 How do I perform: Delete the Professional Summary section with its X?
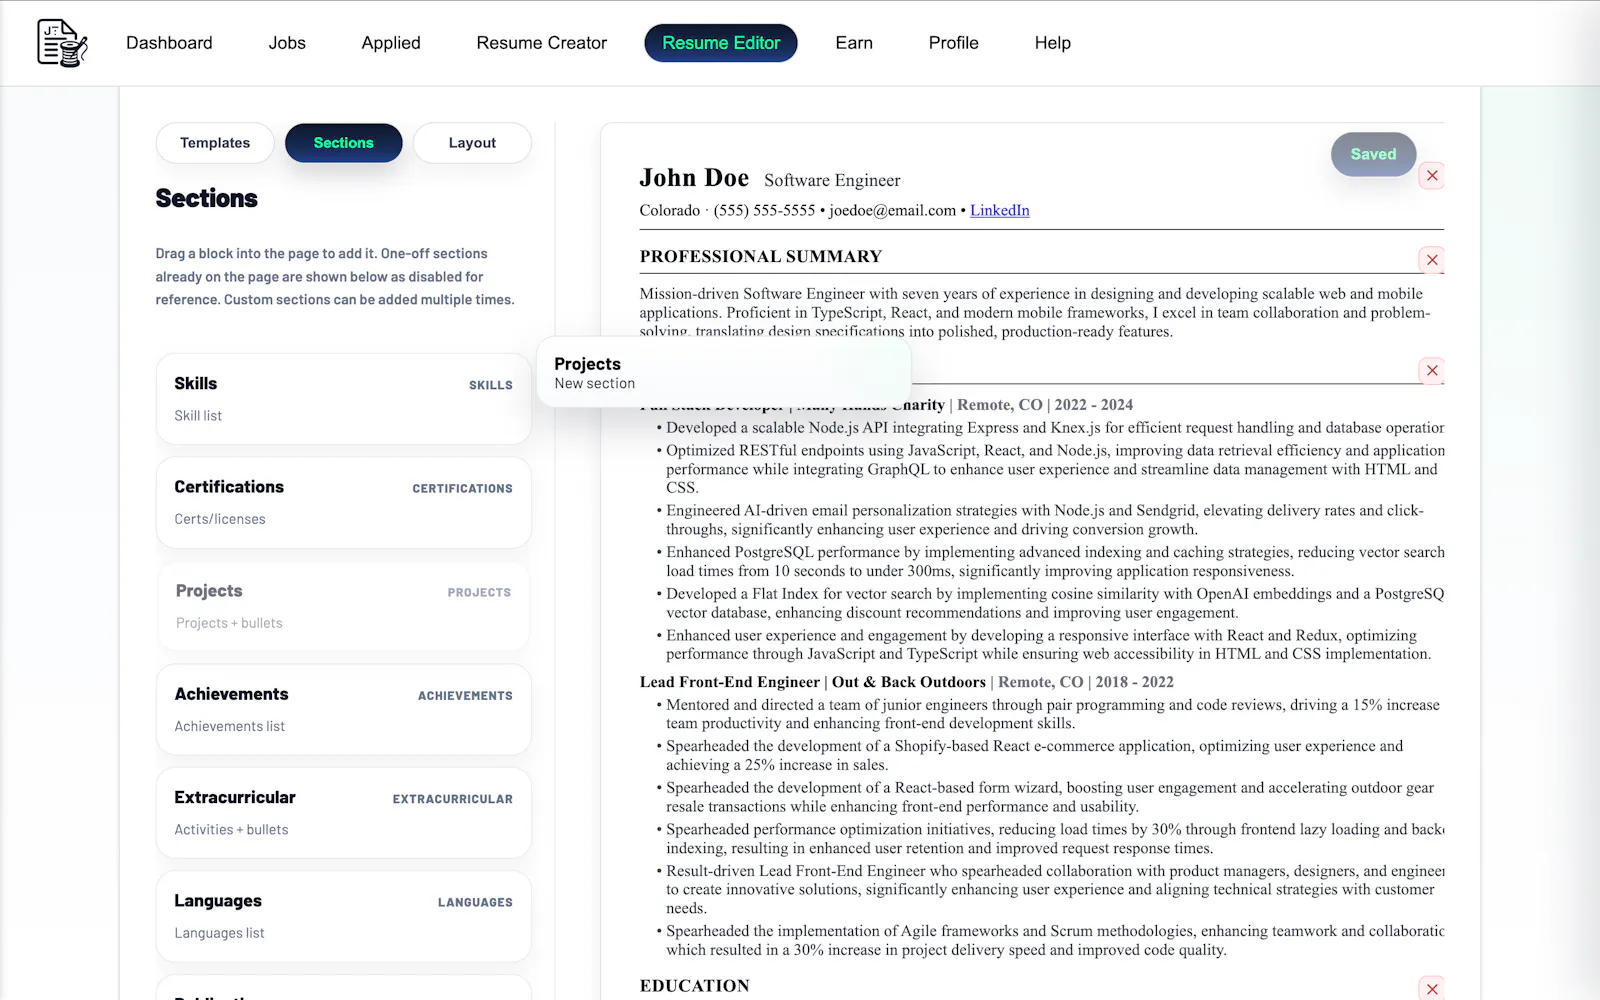tap(1432, 260)
